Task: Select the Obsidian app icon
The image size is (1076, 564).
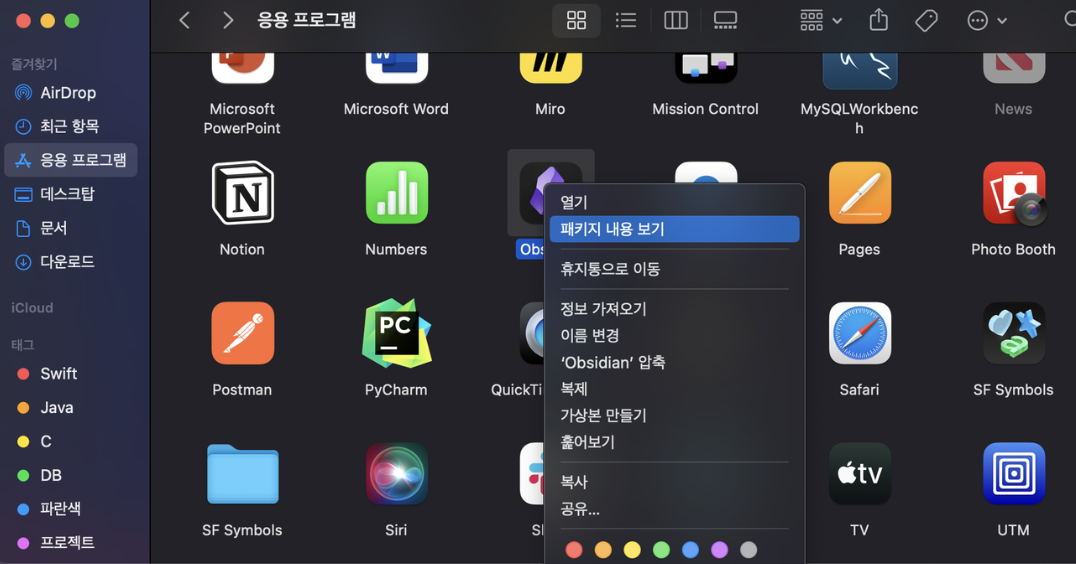Action: (531, 193)
